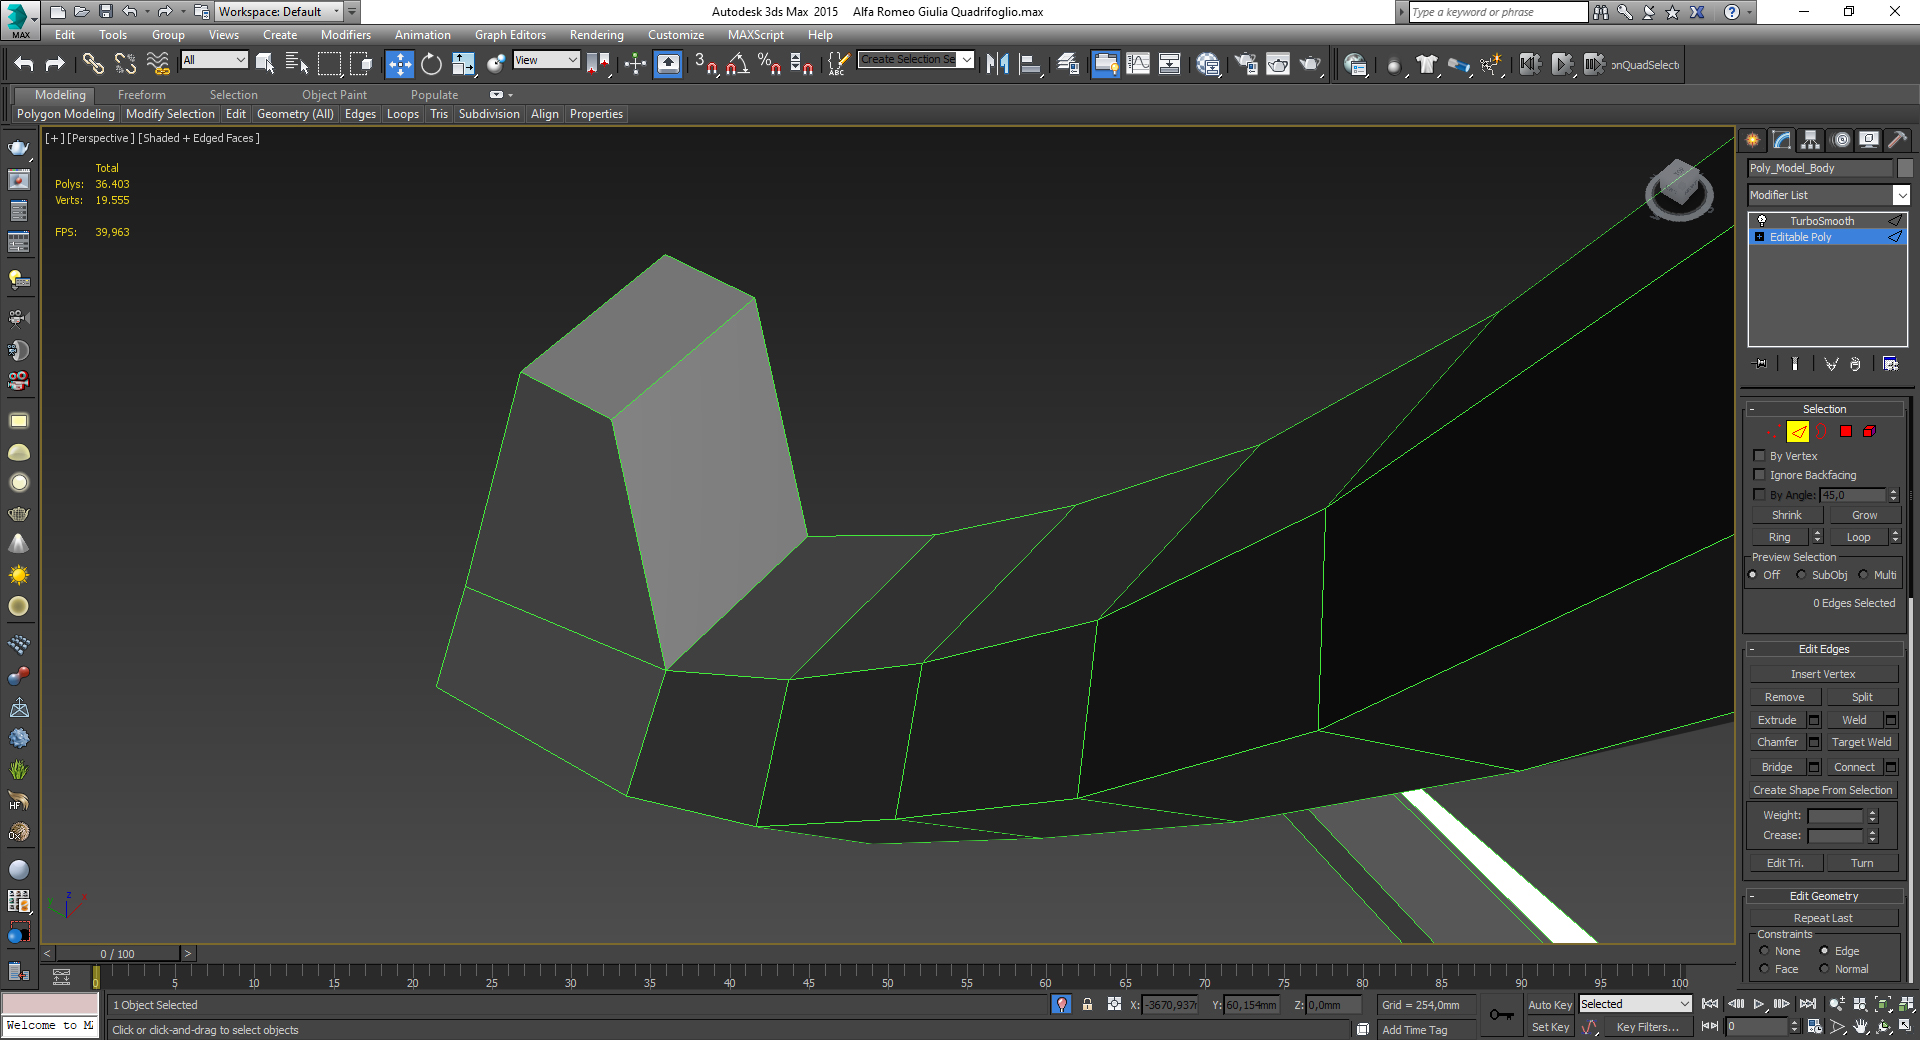Screen dimensions: 1920x1040
Task: Open the Modify command panel tab
Action: 1782,140
